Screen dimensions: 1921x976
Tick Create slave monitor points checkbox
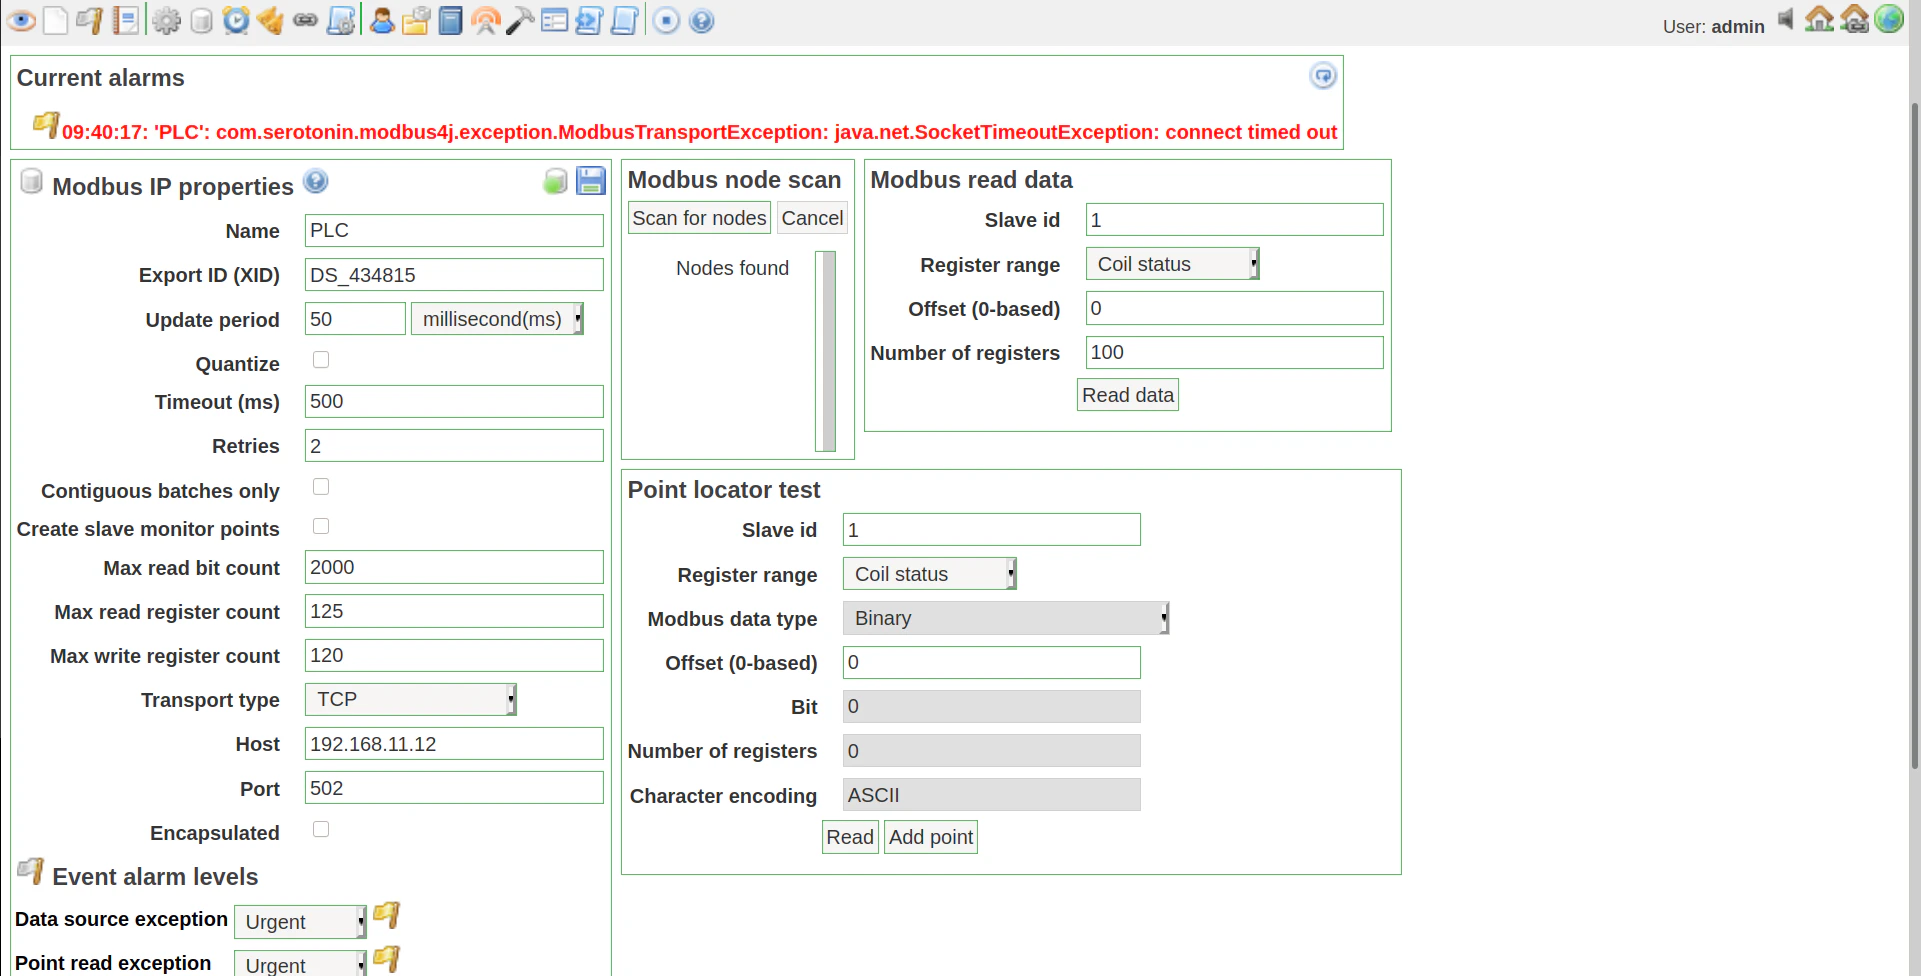[321, 526]
